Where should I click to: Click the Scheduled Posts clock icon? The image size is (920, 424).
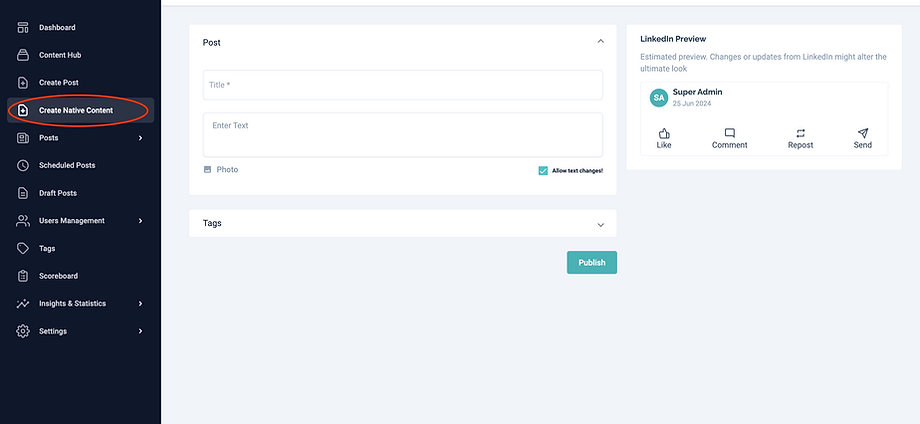23,165
